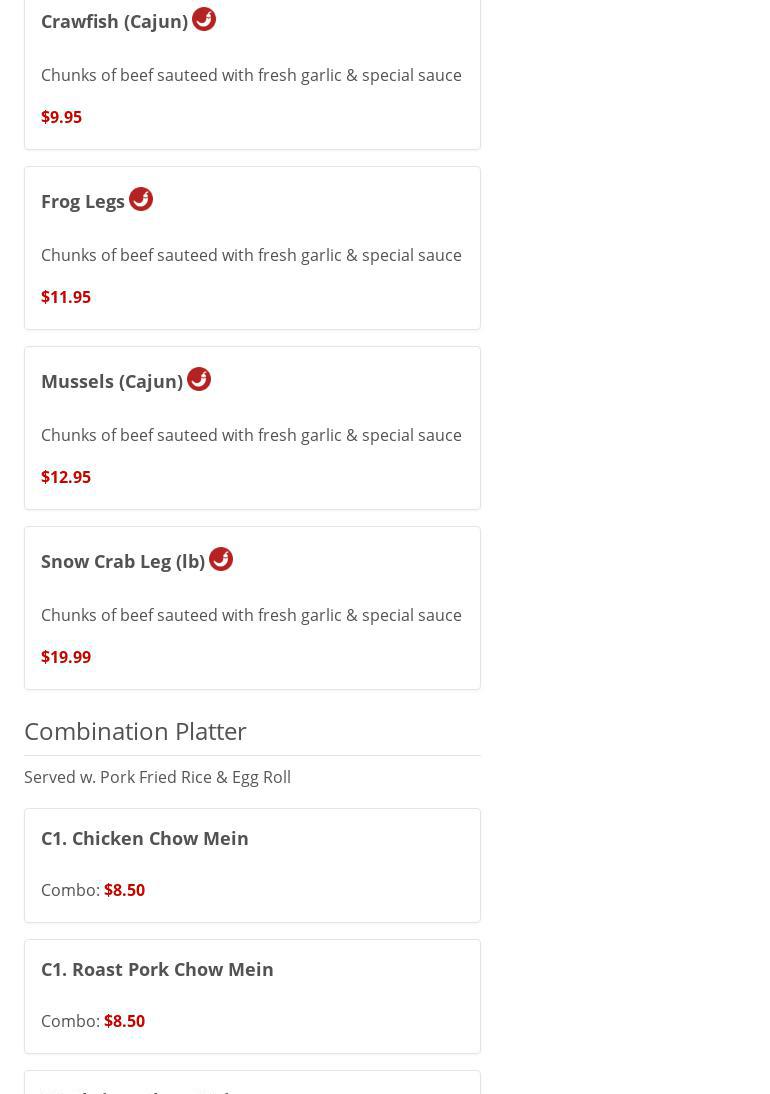Image resolution: width=770 pixels, height=1094 pixels.
Task: Open the Mussels (Cajun) item title
Action: pyautogui.click(x=112, y=381)
